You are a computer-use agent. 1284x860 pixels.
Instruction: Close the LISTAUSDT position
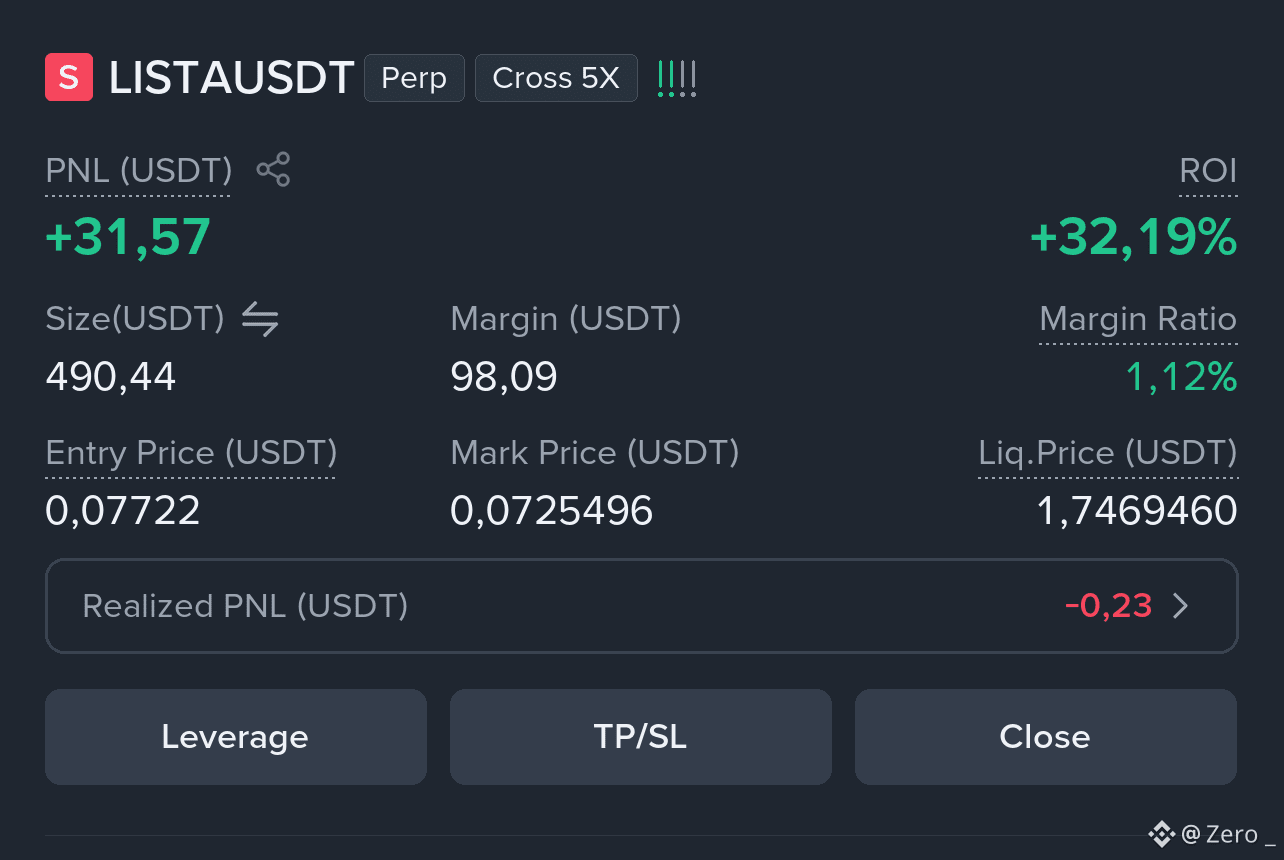(x=1046, y=737)
